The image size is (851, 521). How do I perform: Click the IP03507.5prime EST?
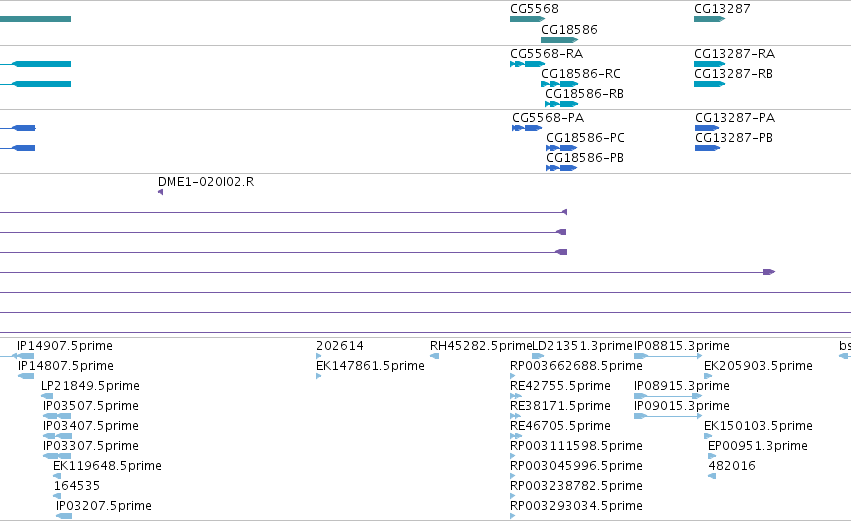tap(57, 416)
